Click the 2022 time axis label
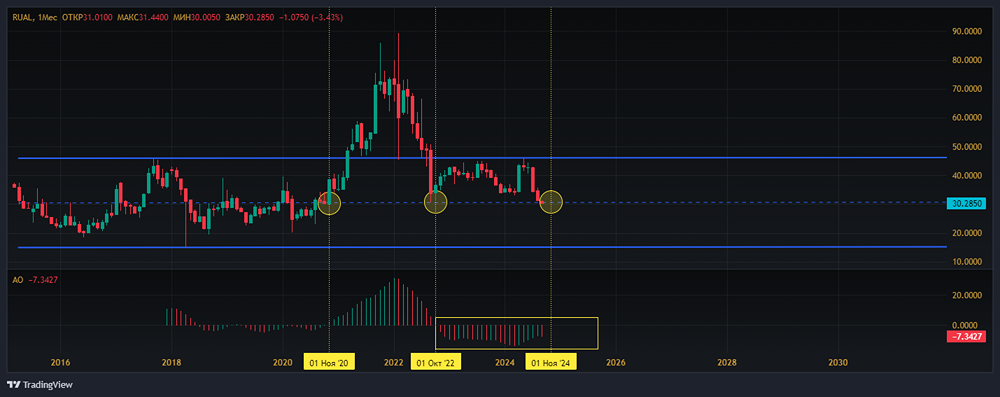Viewport: 1000px width, 397px height. 394,363
